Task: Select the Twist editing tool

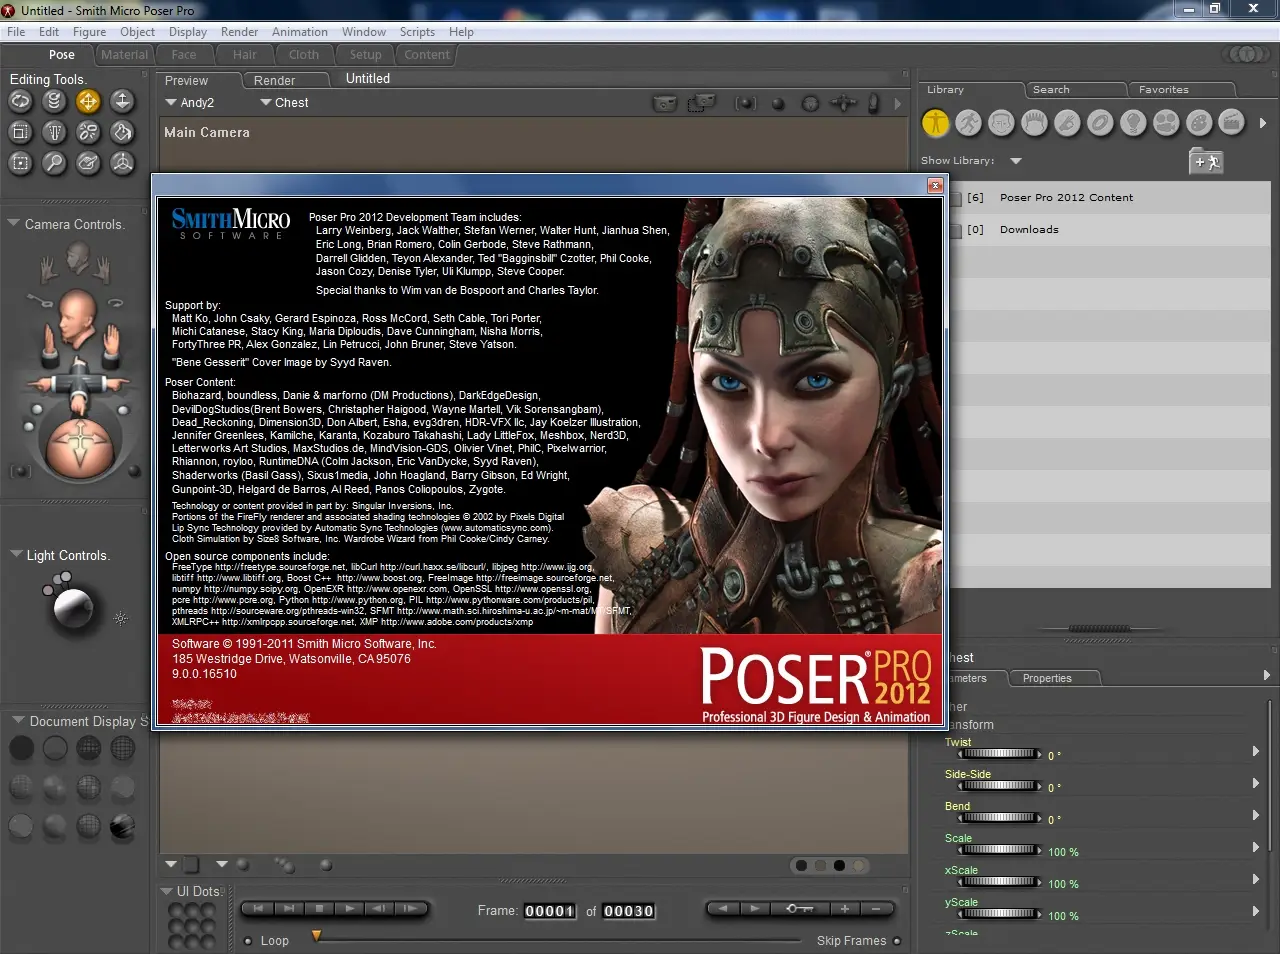Action: point(55,100)
